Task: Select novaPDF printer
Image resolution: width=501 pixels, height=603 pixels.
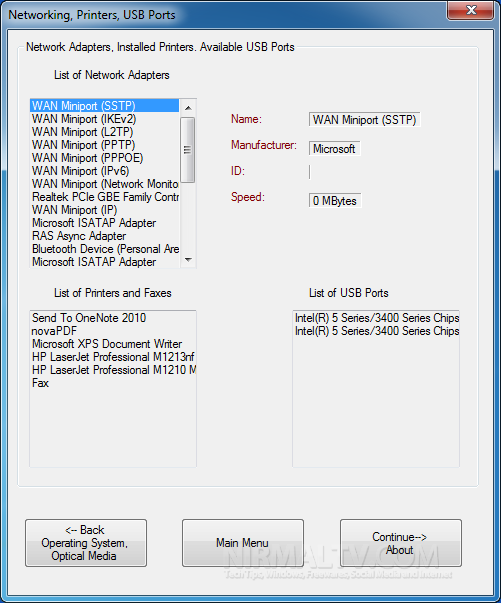Action: click(x=113, y=331)
